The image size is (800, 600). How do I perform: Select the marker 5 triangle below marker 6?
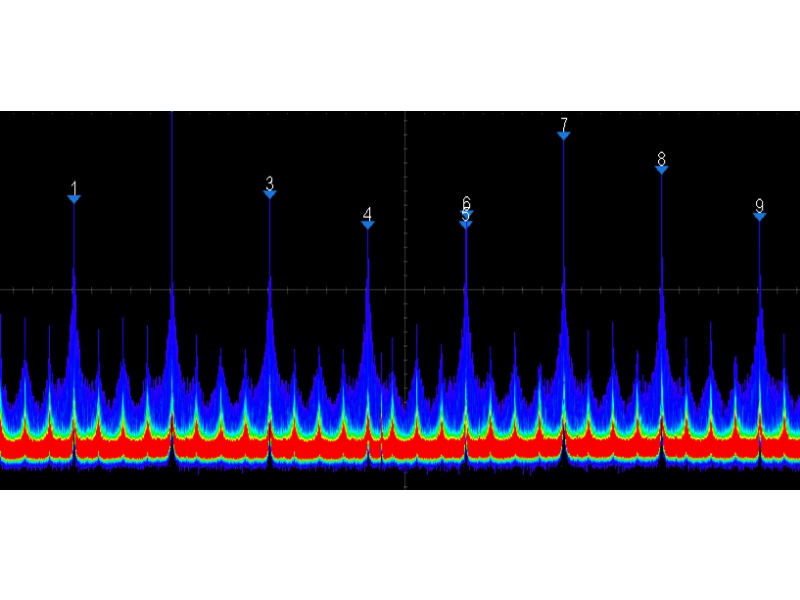tap(466, 224)
